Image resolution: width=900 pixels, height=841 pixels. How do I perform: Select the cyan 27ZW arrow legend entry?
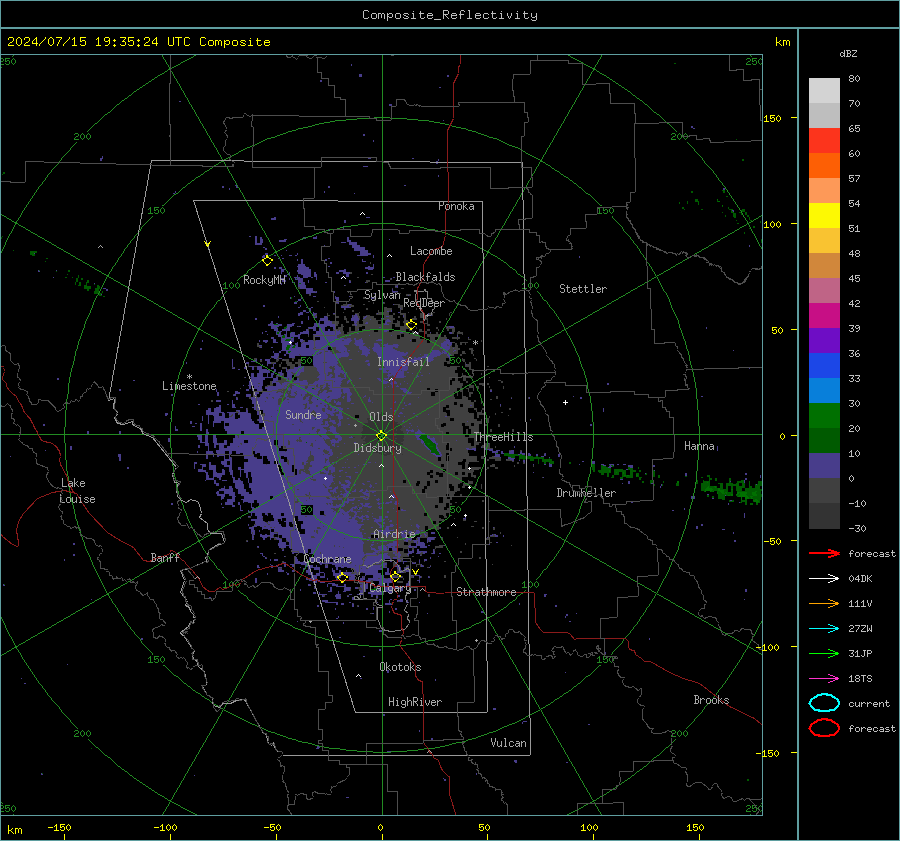pos(824,629)
